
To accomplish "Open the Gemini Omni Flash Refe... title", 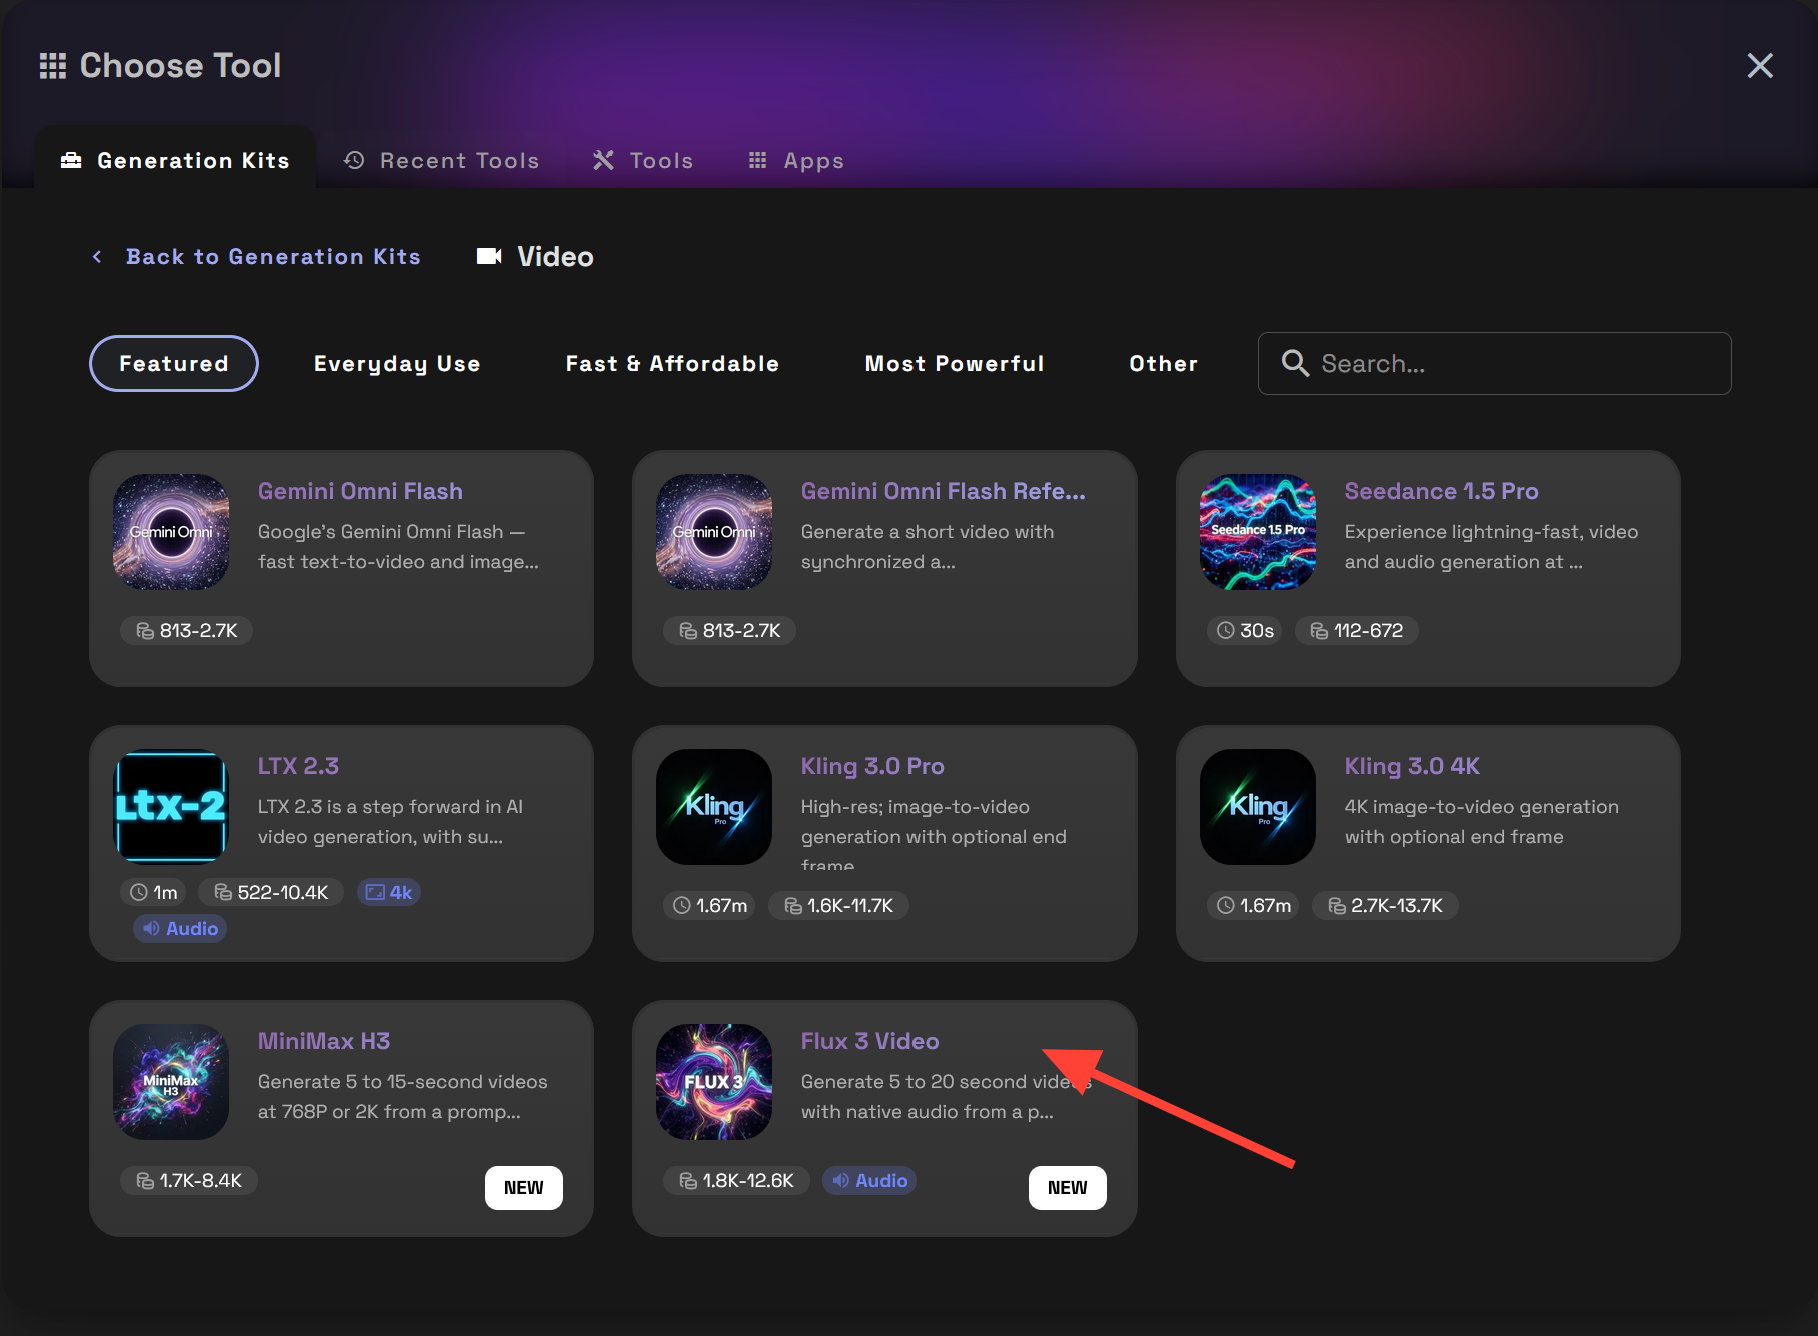I will tap(943, 491).
